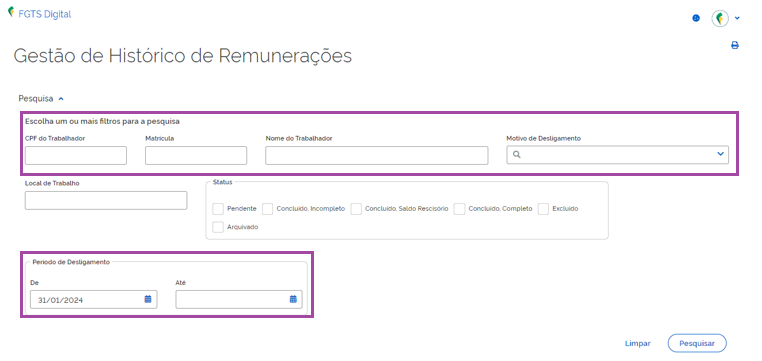Open the print icon
Image resolution: width=762 pixels, height=361 pixels.
[735, 45]
